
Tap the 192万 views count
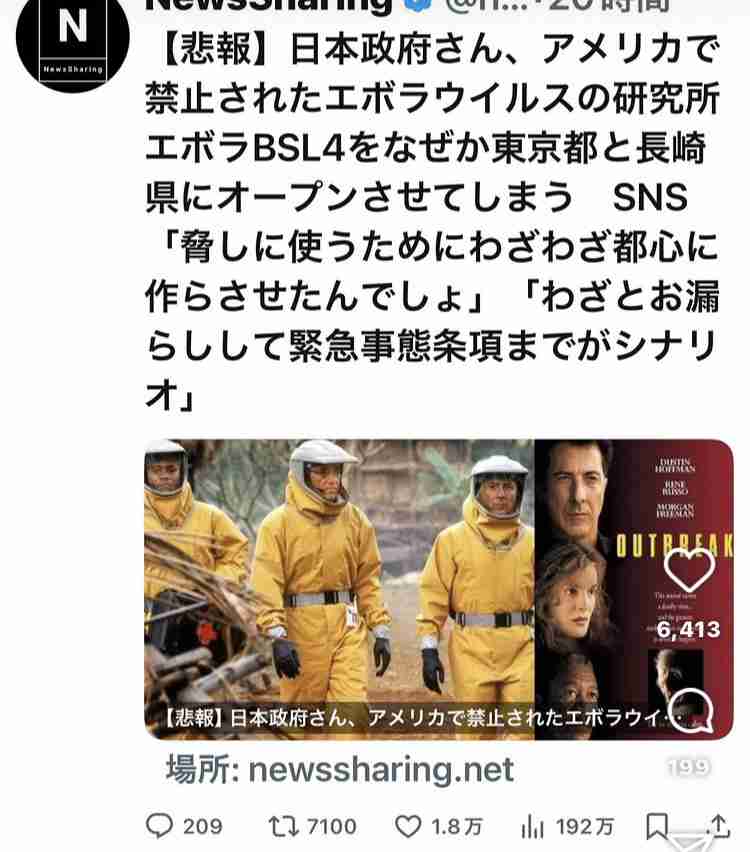click(585, 827)
